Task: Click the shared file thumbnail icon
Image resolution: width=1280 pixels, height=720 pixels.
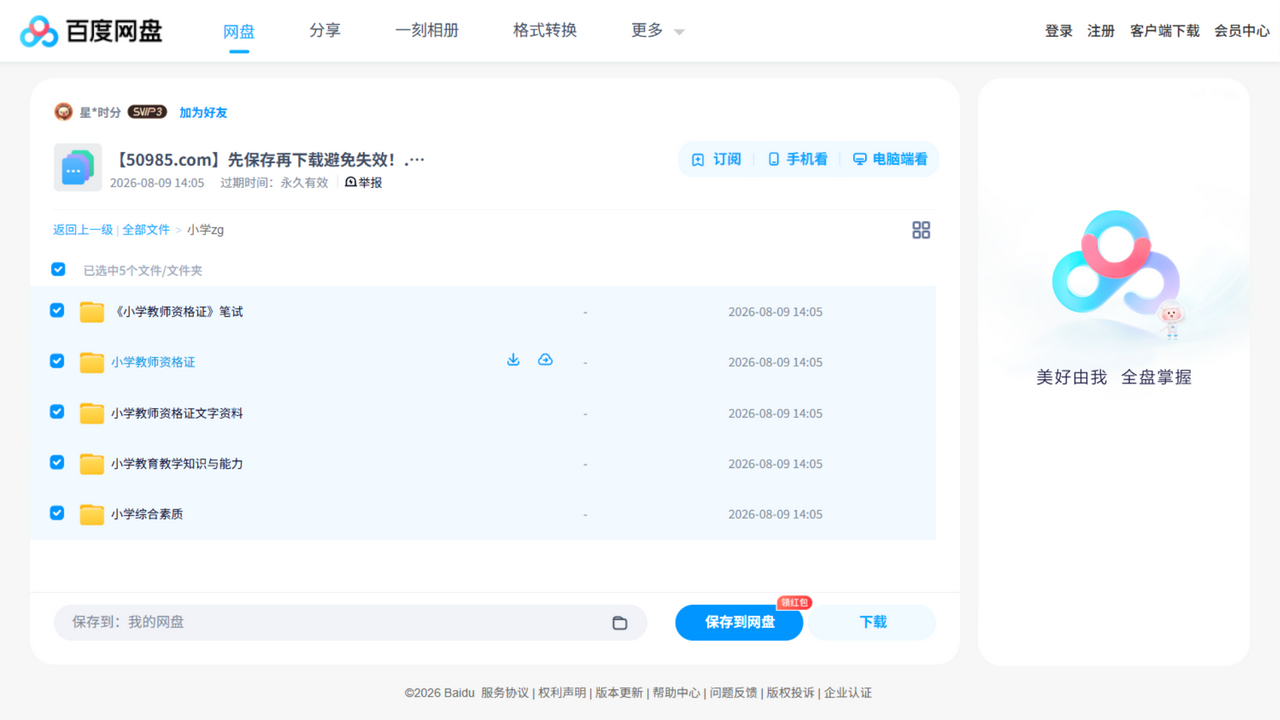Action: (x=78, y=167)
